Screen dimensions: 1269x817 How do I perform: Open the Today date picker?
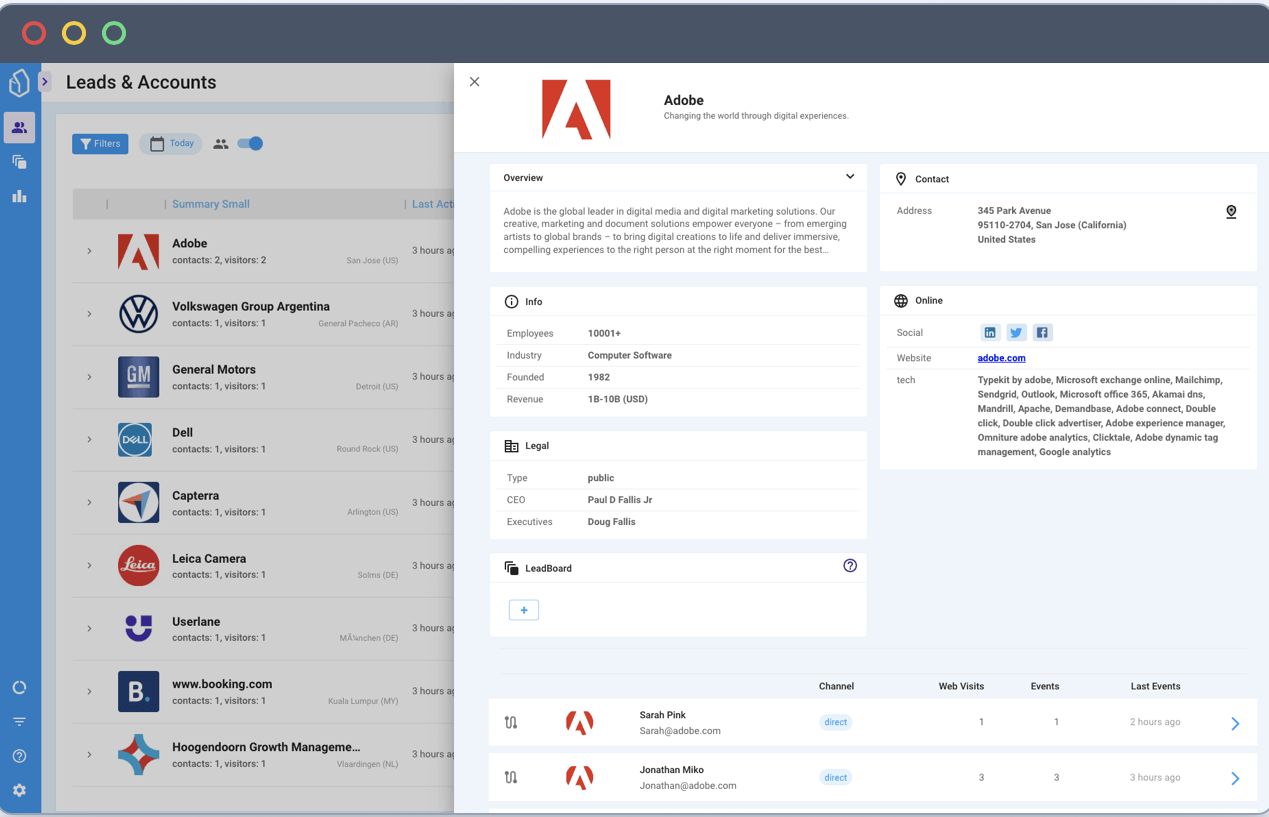click(x=171, y=144)
